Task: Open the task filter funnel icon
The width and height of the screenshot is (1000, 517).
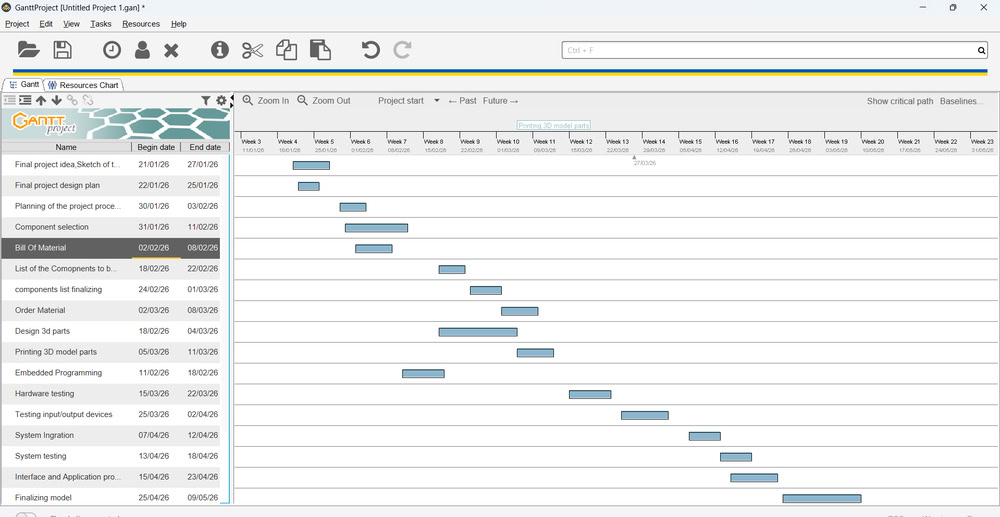Action: 206,101
